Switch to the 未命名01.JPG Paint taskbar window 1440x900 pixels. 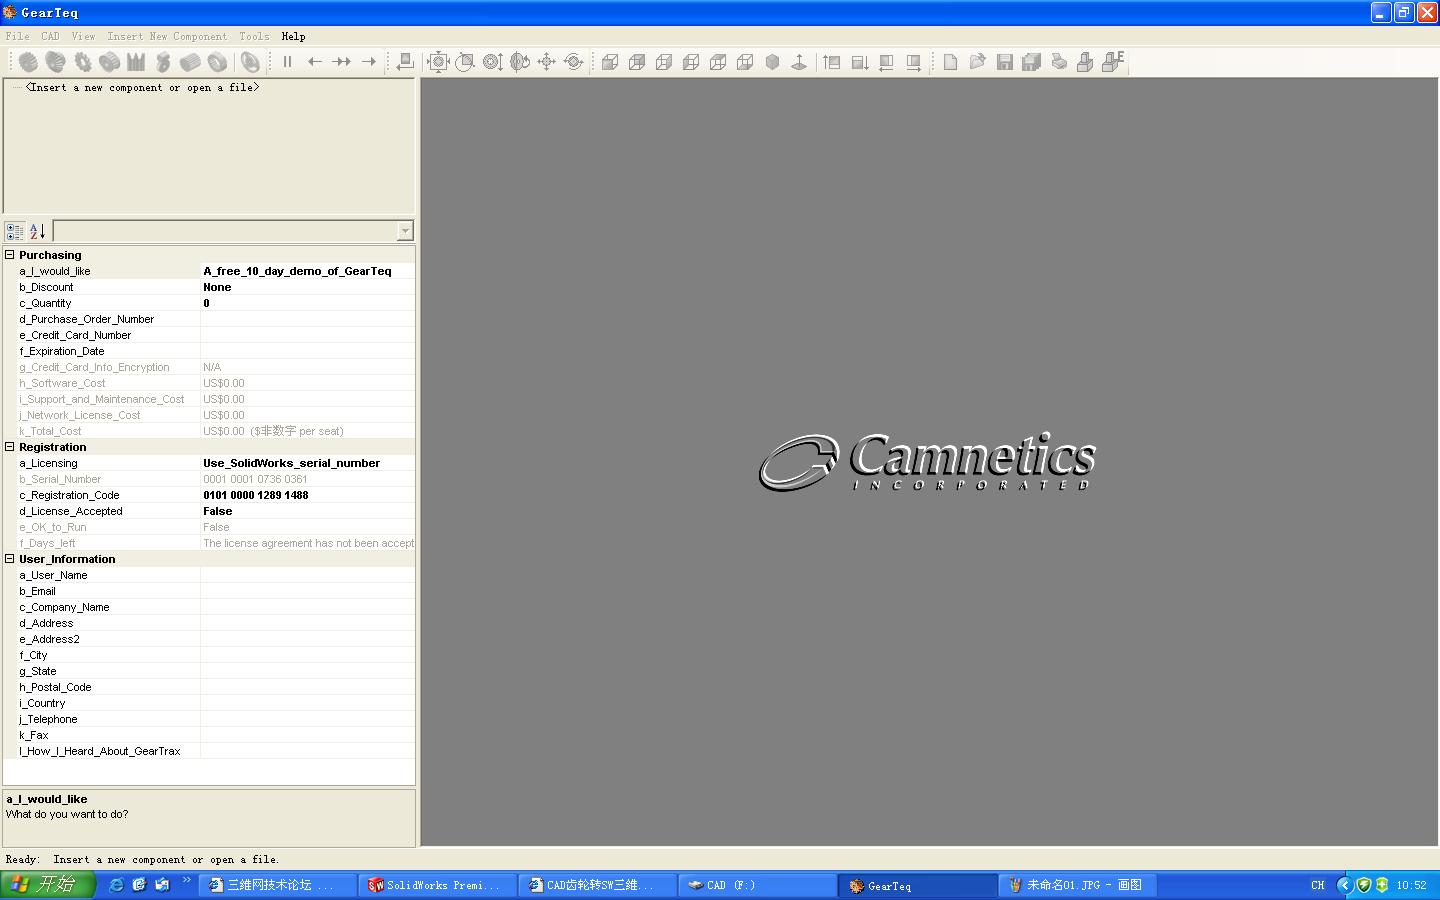tap(1078, 885)
